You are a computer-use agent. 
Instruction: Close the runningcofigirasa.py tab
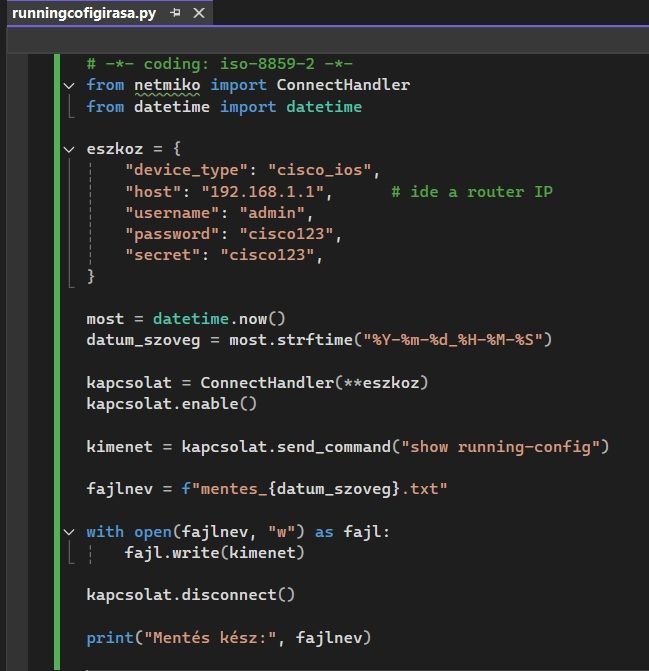point(199,13)
